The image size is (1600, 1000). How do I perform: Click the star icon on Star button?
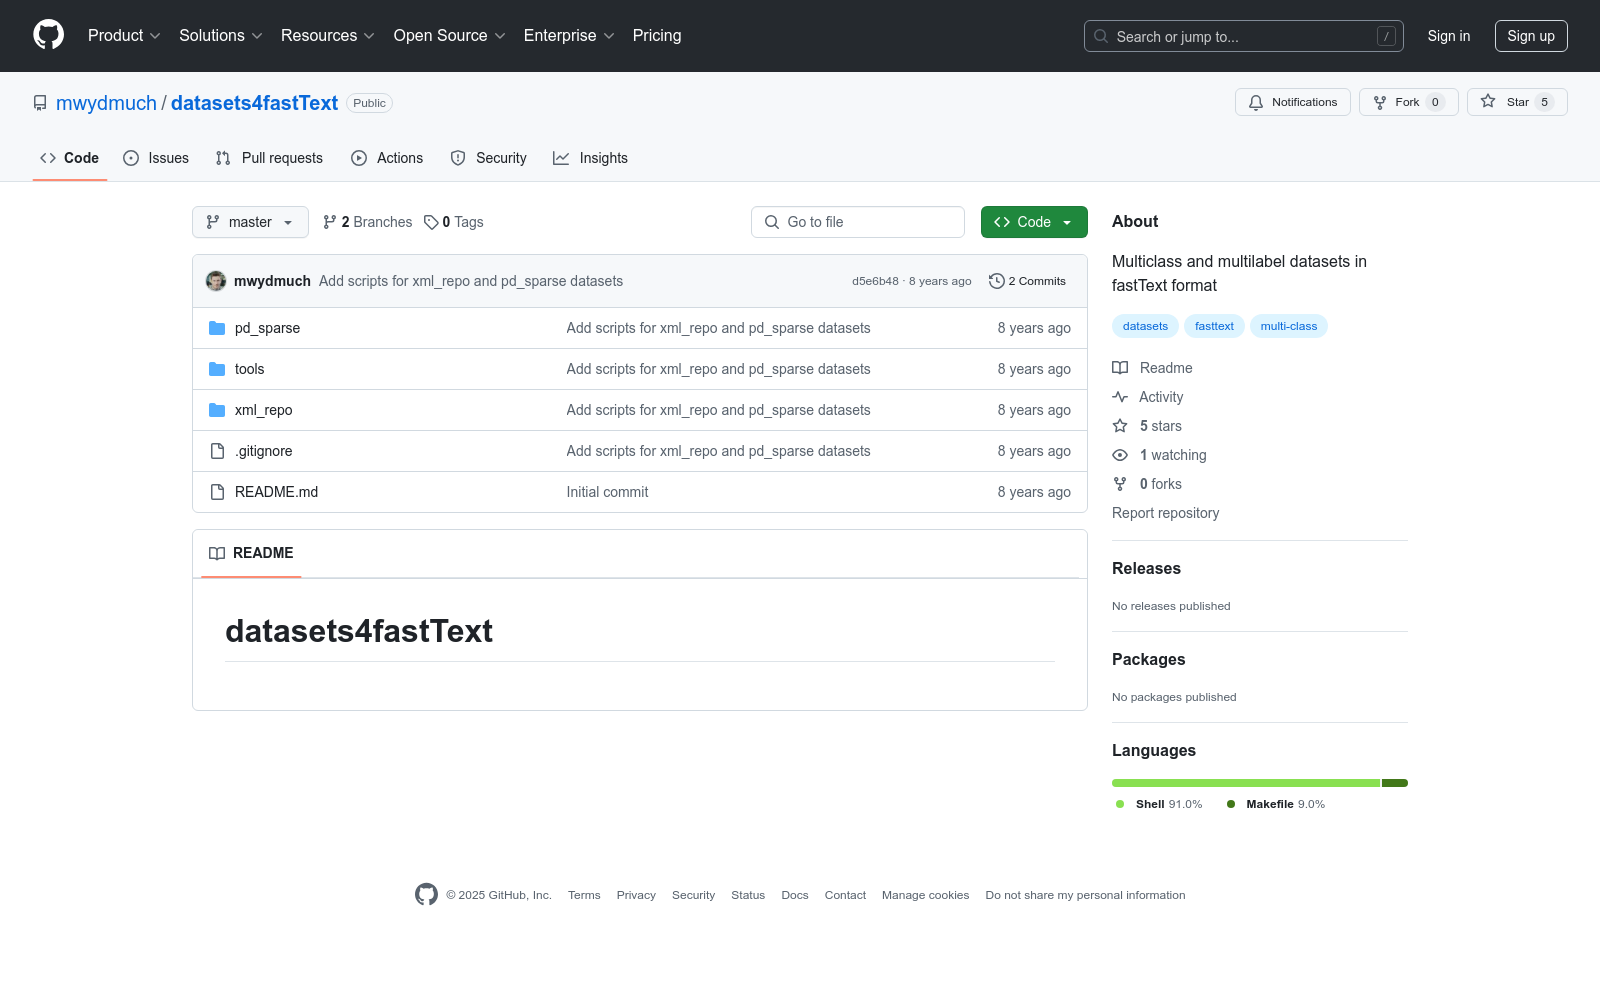[x=1488, y=102]
